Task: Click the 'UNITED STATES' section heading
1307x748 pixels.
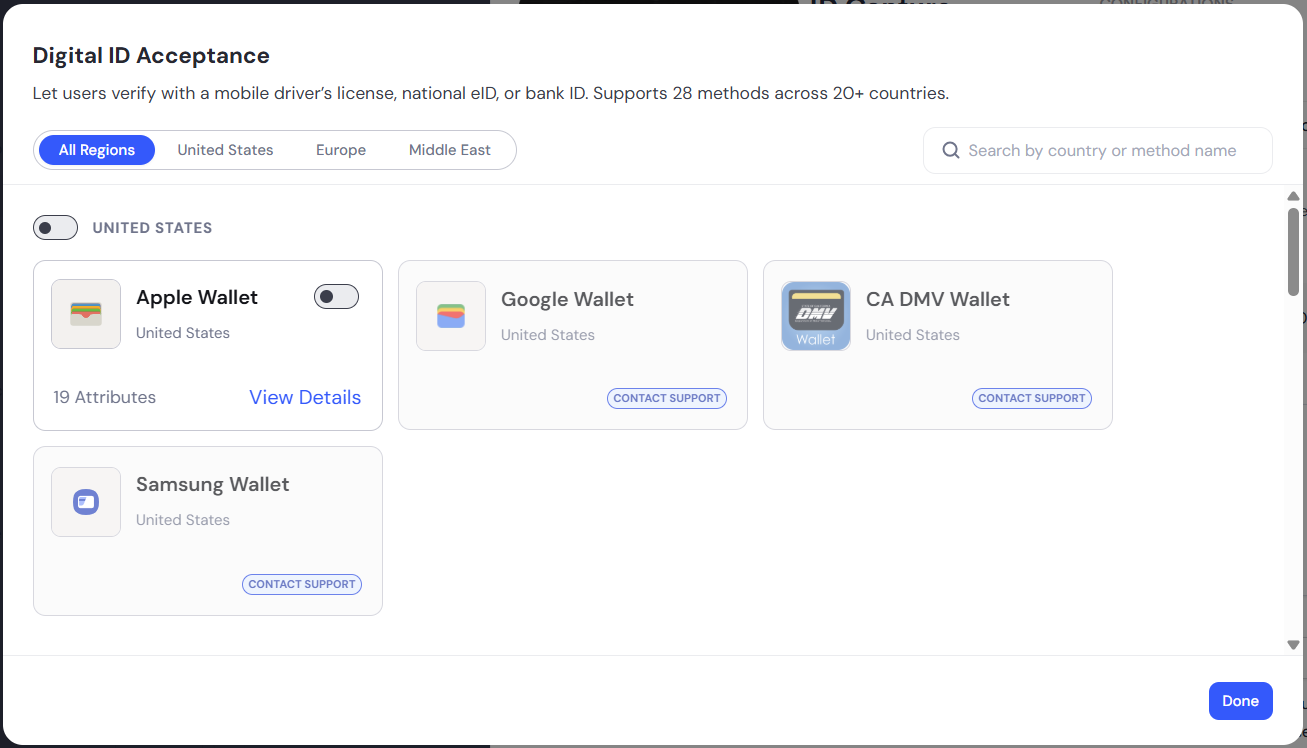Action: [x=152, y=228]
